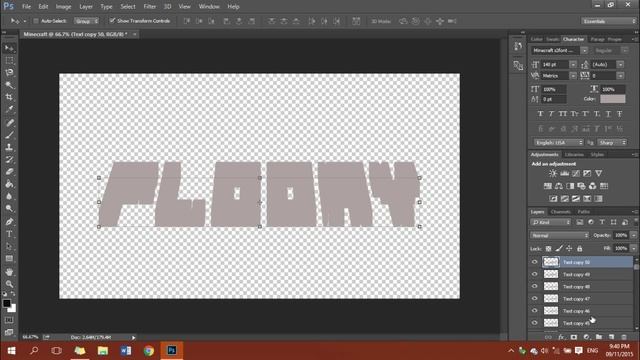This screenshot has width=640, height=360.
Task: Select the History Brush tool
Action: coord(9,160)
